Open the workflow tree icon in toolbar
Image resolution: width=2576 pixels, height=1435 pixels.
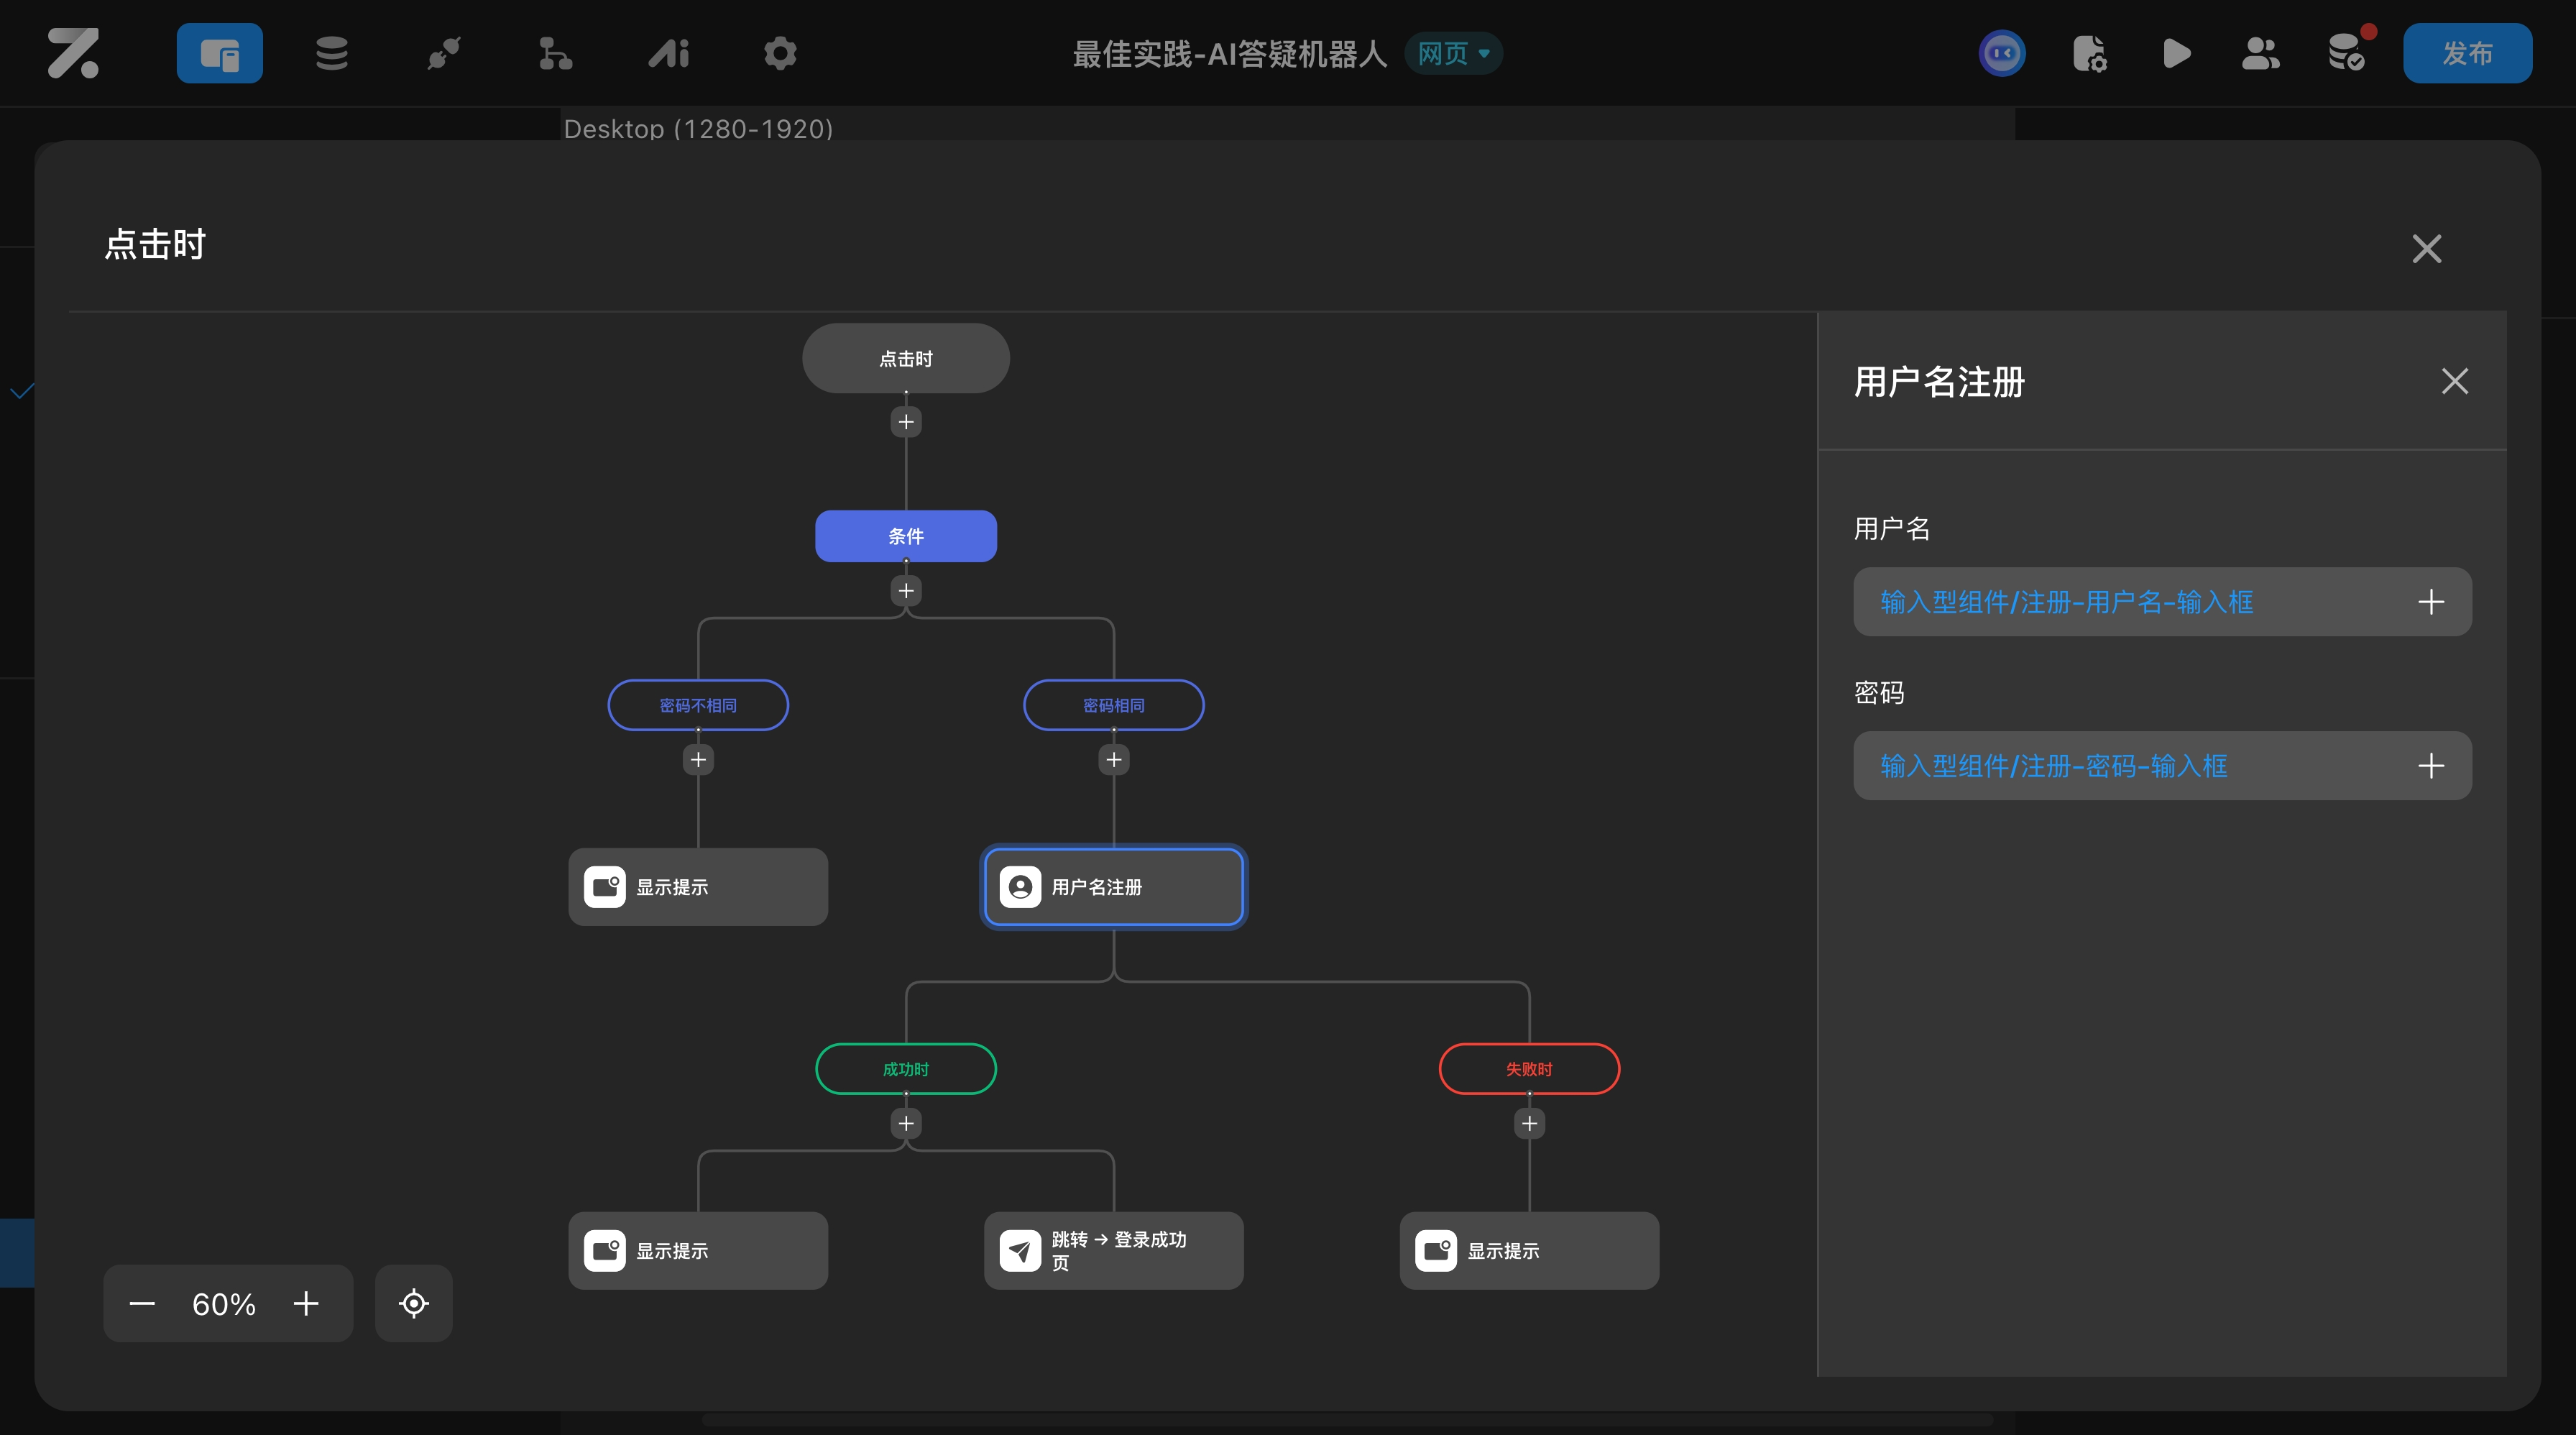coord(555,53)
